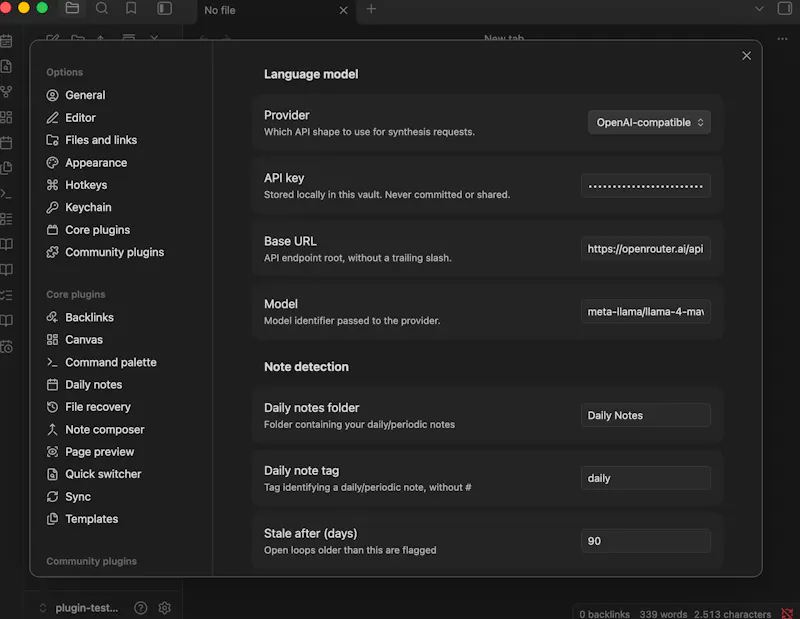Click the Appearance palette icon
800x619 pixels.
[x=53, y=162]
